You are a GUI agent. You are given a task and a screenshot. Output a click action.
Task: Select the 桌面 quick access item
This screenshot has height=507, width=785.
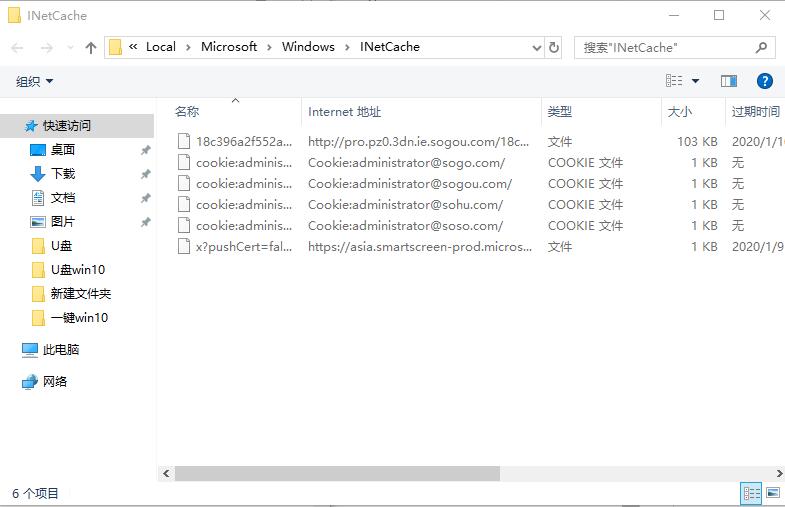pos(62,150)
